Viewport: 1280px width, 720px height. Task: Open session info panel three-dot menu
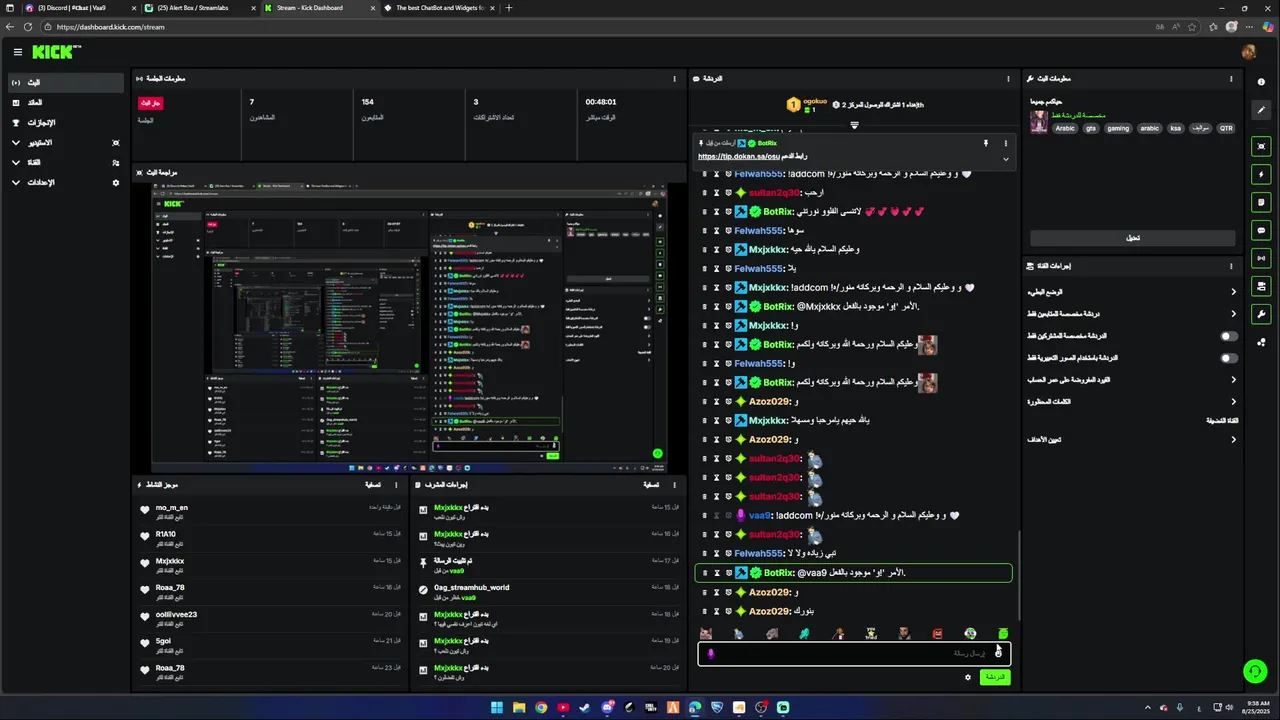click(674, 78)
